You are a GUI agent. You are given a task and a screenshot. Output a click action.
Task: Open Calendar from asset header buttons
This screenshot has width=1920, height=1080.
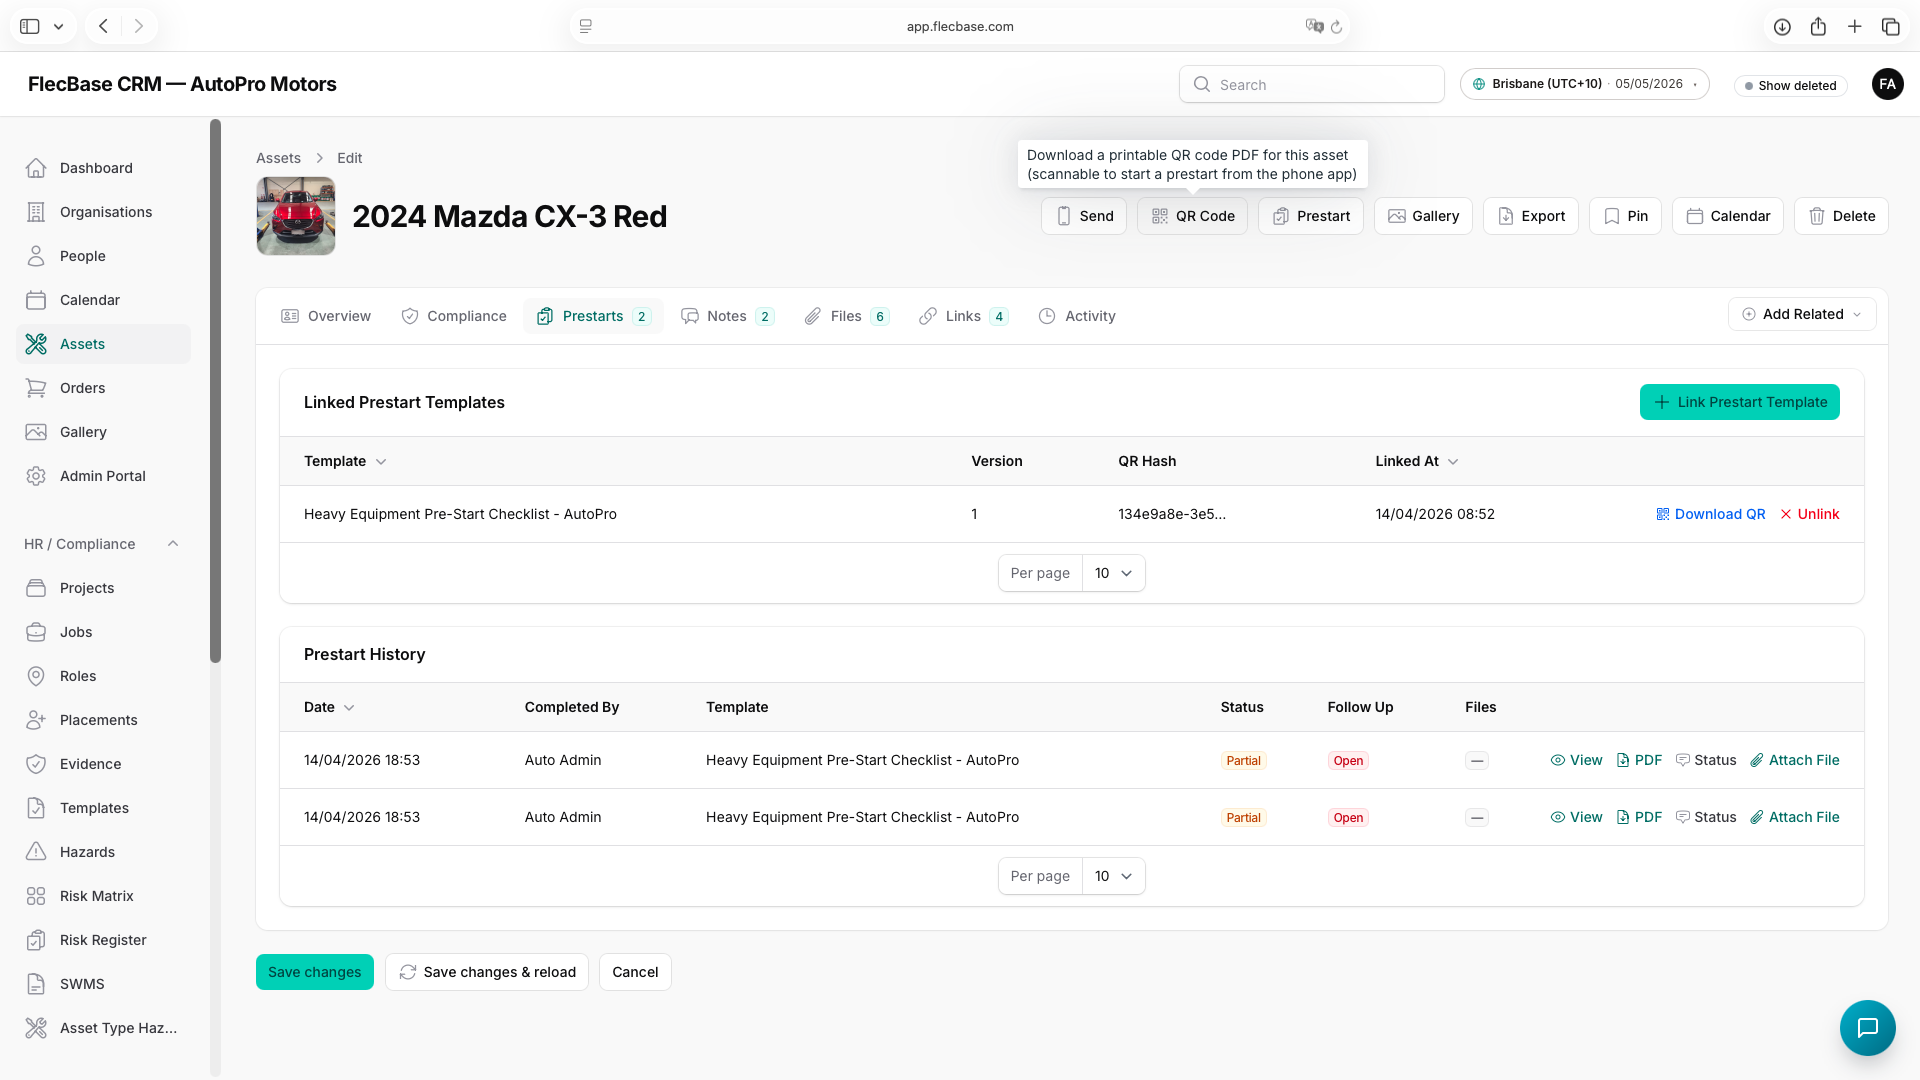point(1728,216)
